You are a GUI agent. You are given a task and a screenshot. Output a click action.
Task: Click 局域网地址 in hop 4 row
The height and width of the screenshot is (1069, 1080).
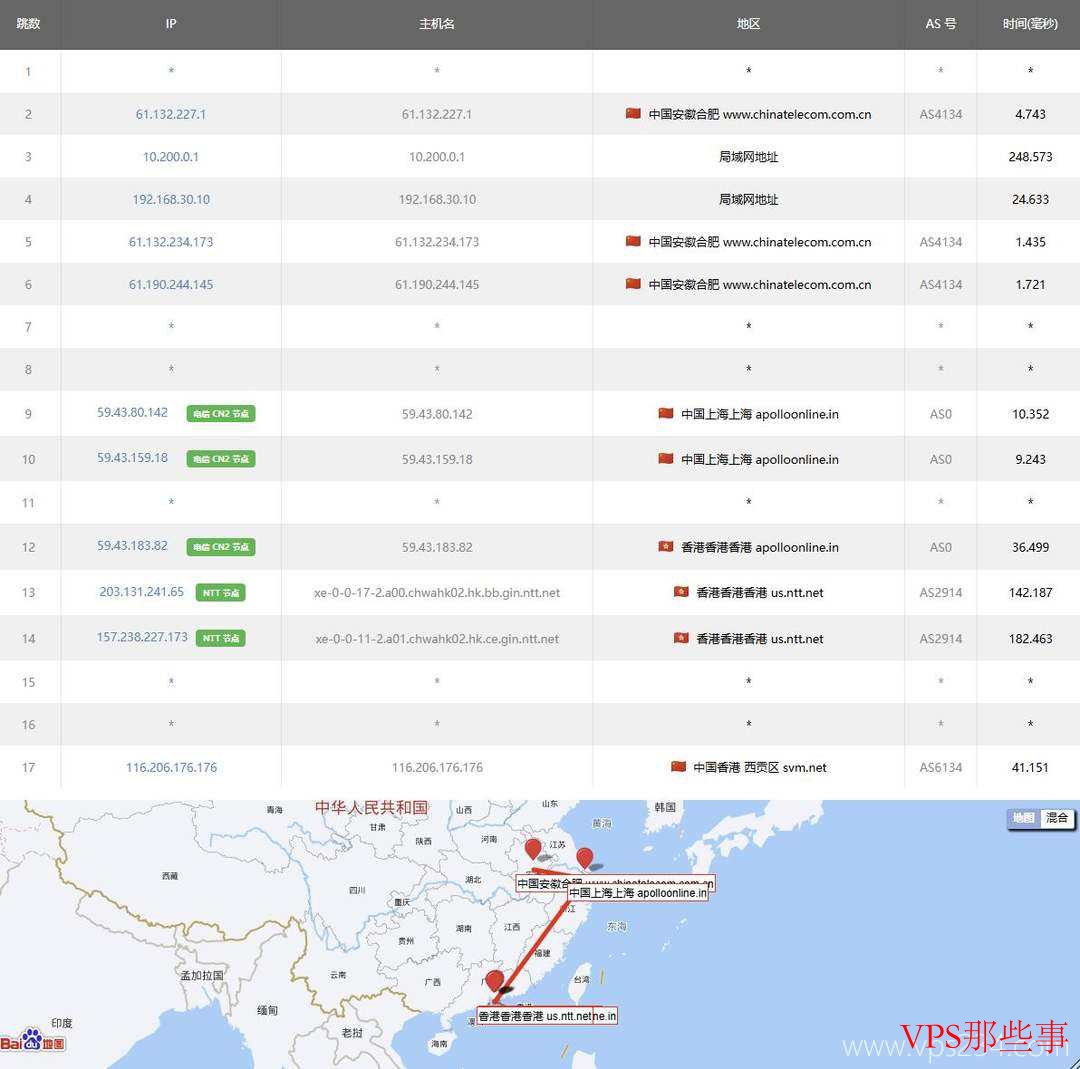[x=748, y=200]
